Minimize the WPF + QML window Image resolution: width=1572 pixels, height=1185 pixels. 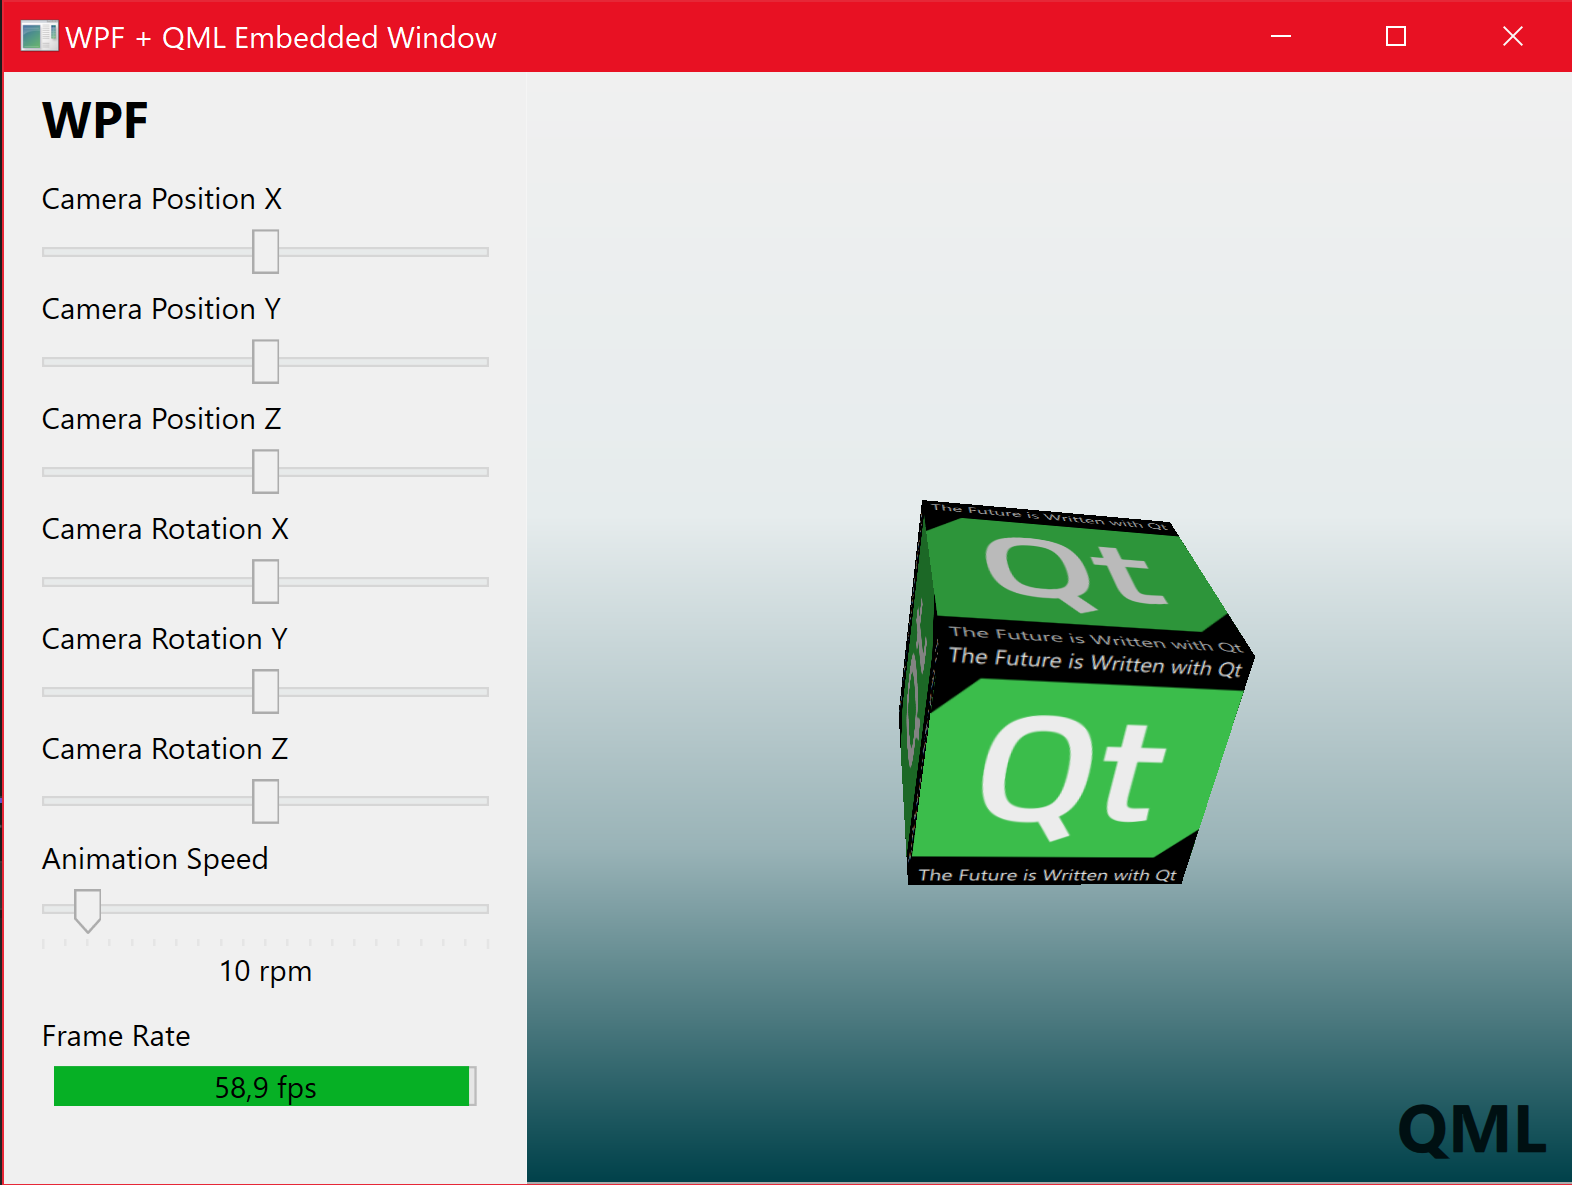pos(1281,37)
